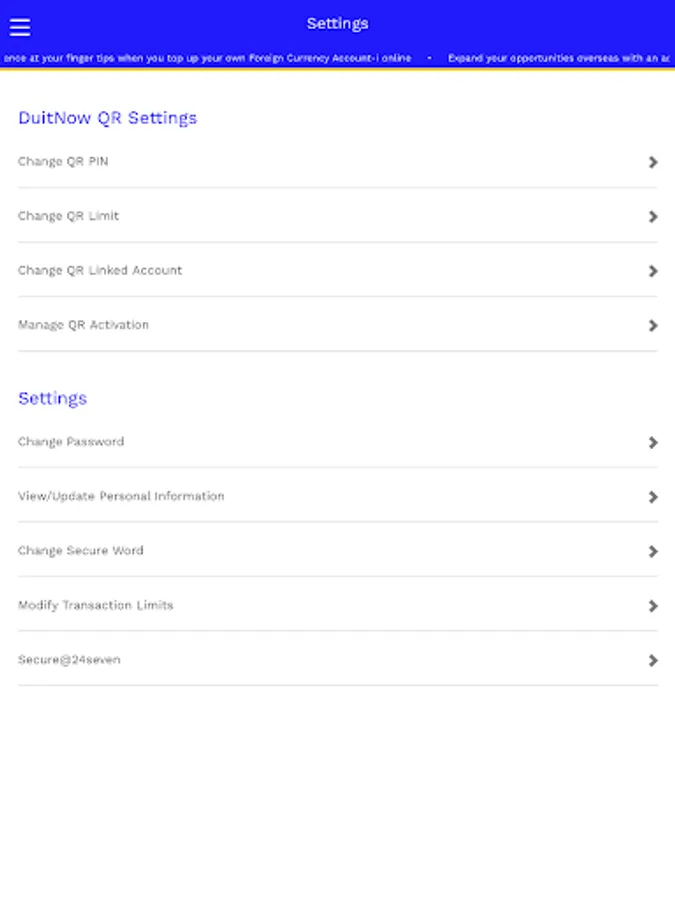
Task: Tap the Change Password arrow icon
Action: [653, 443]
